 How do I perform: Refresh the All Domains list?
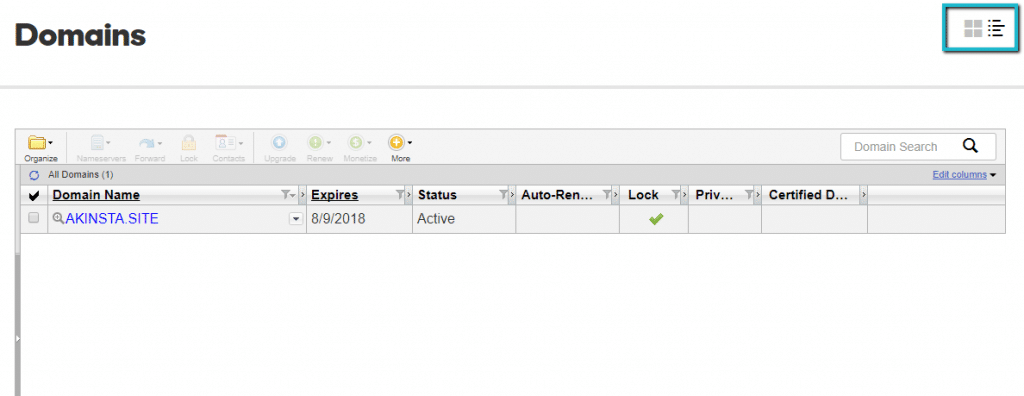pos(34,175)
